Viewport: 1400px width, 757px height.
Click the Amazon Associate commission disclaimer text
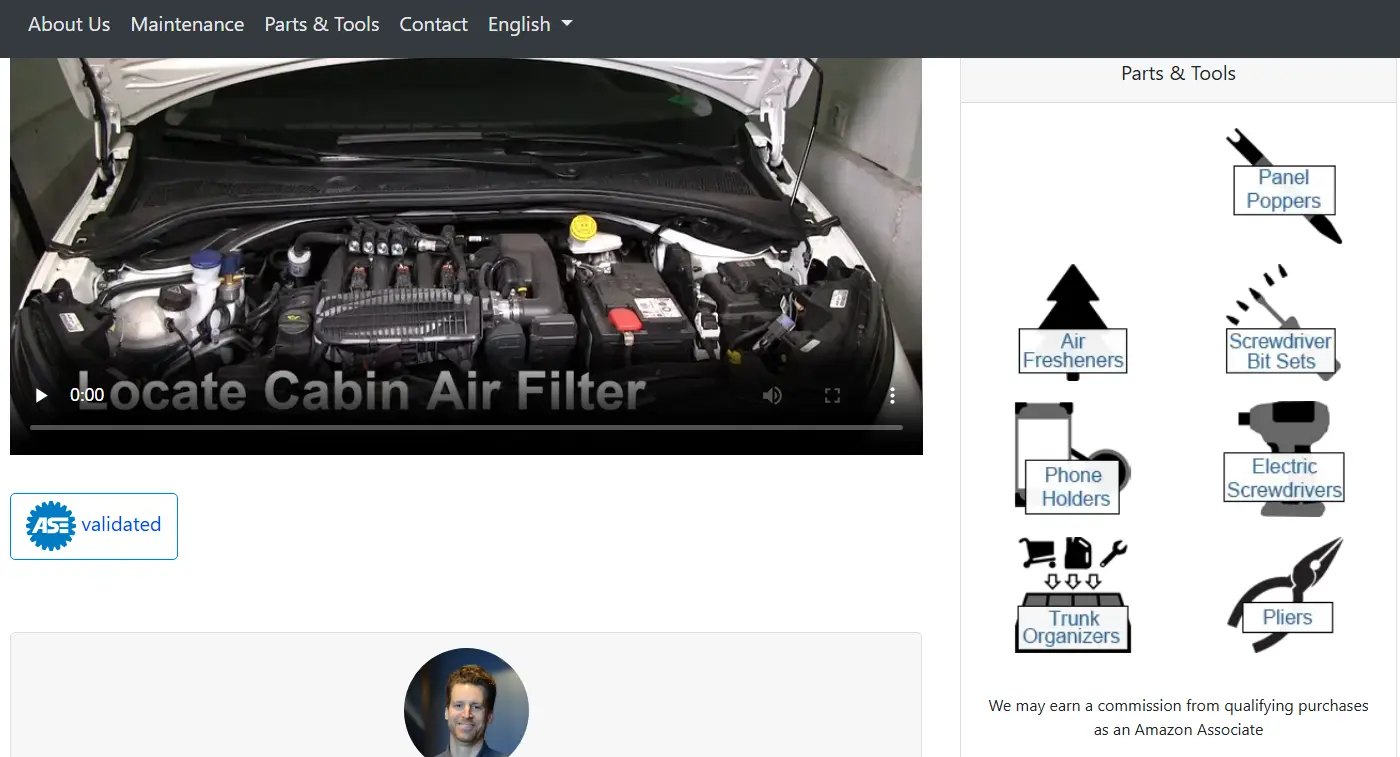[1178, 717]
